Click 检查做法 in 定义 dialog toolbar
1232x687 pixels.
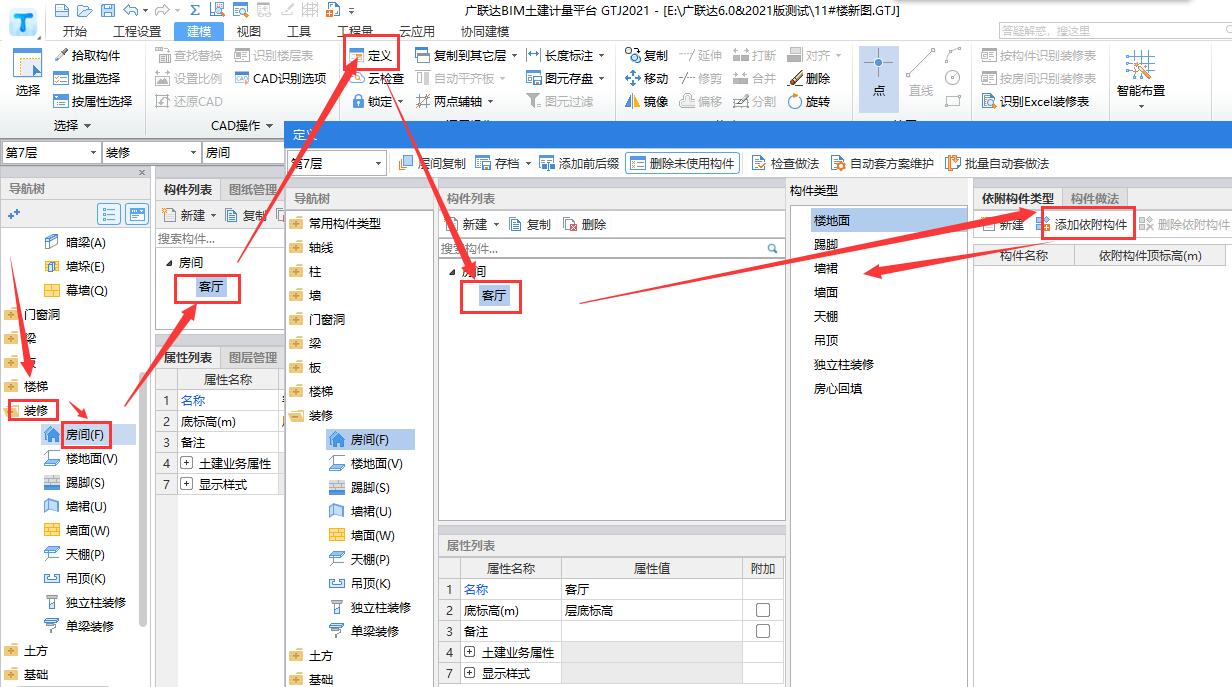pos(785,163)
